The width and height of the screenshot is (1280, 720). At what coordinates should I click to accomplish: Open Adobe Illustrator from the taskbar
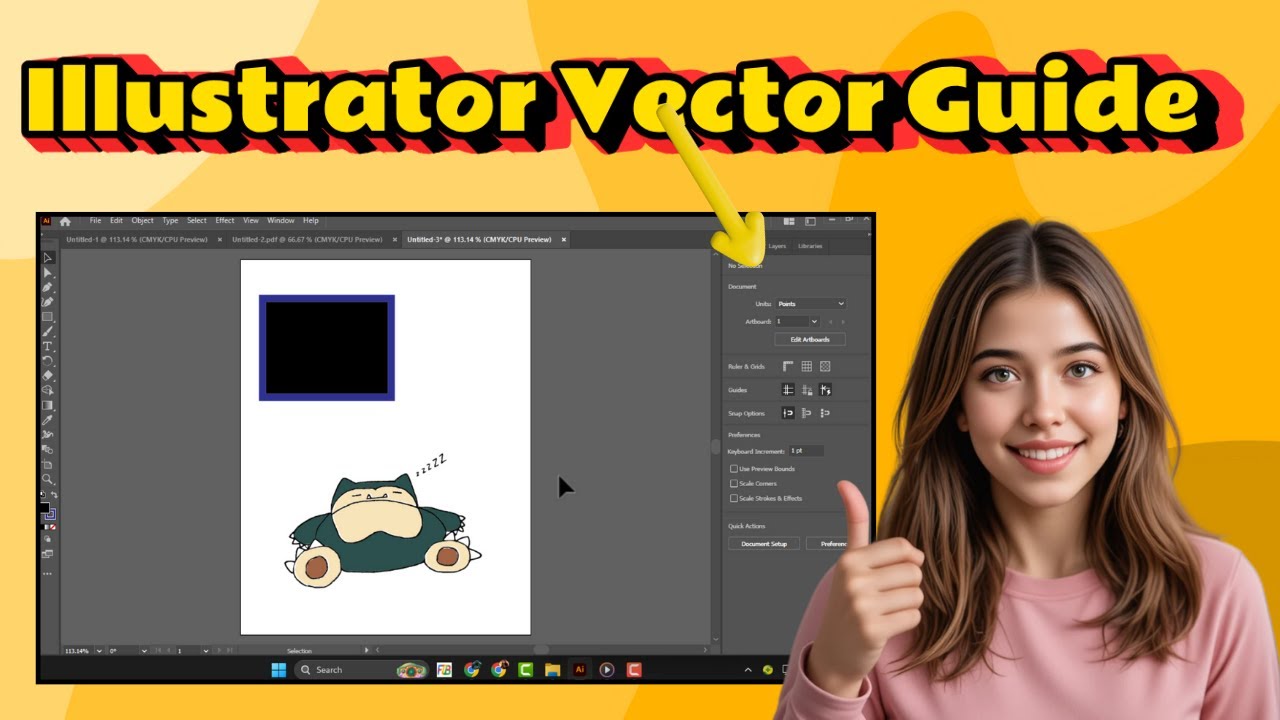click(x=579, y=670)
